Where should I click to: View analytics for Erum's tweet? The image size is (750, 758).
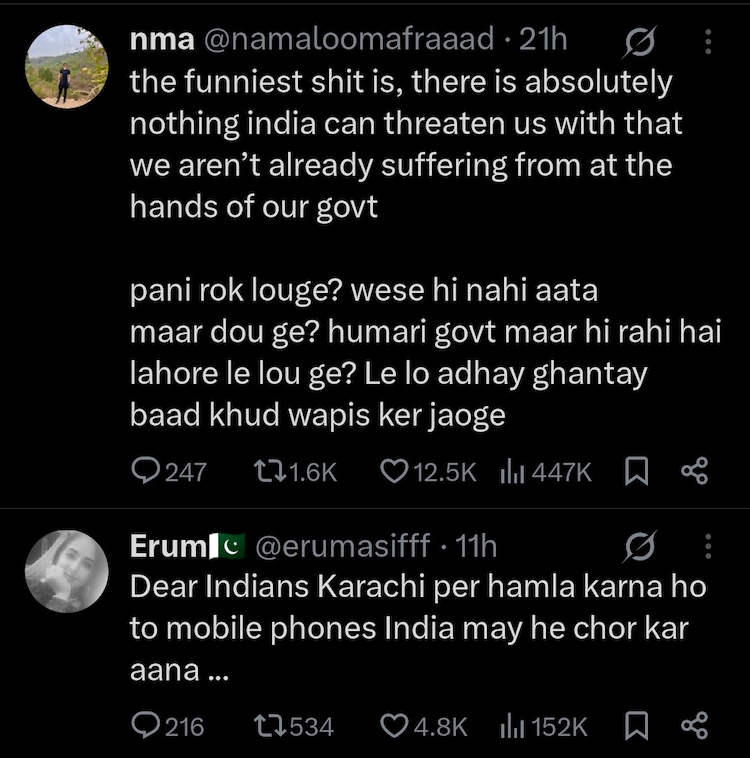pos(512,726)
